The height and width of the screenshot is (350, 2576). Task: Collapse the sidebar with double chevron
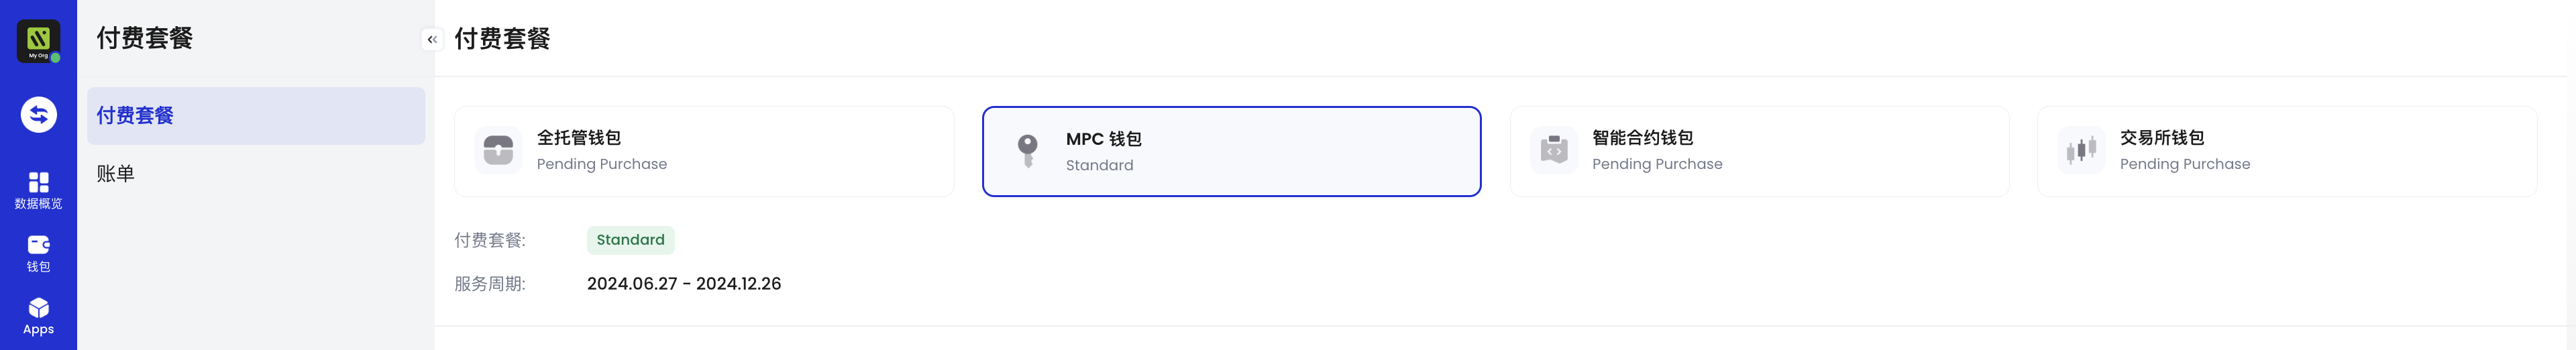pos(432,39)
